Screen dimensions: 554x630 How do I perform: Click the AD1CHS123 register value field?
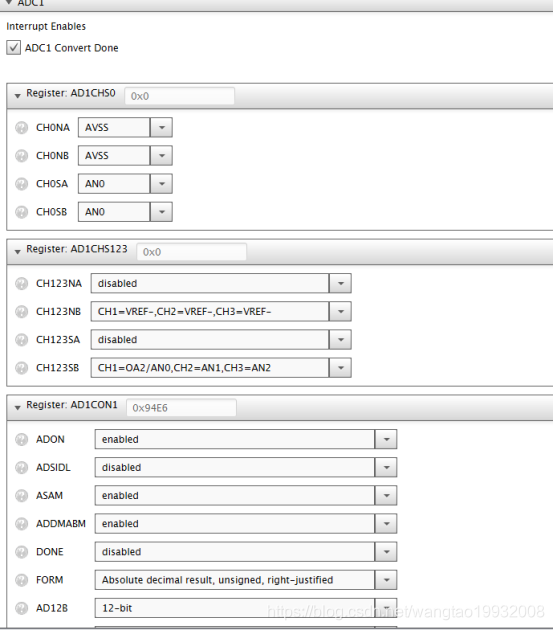[191, 252]
